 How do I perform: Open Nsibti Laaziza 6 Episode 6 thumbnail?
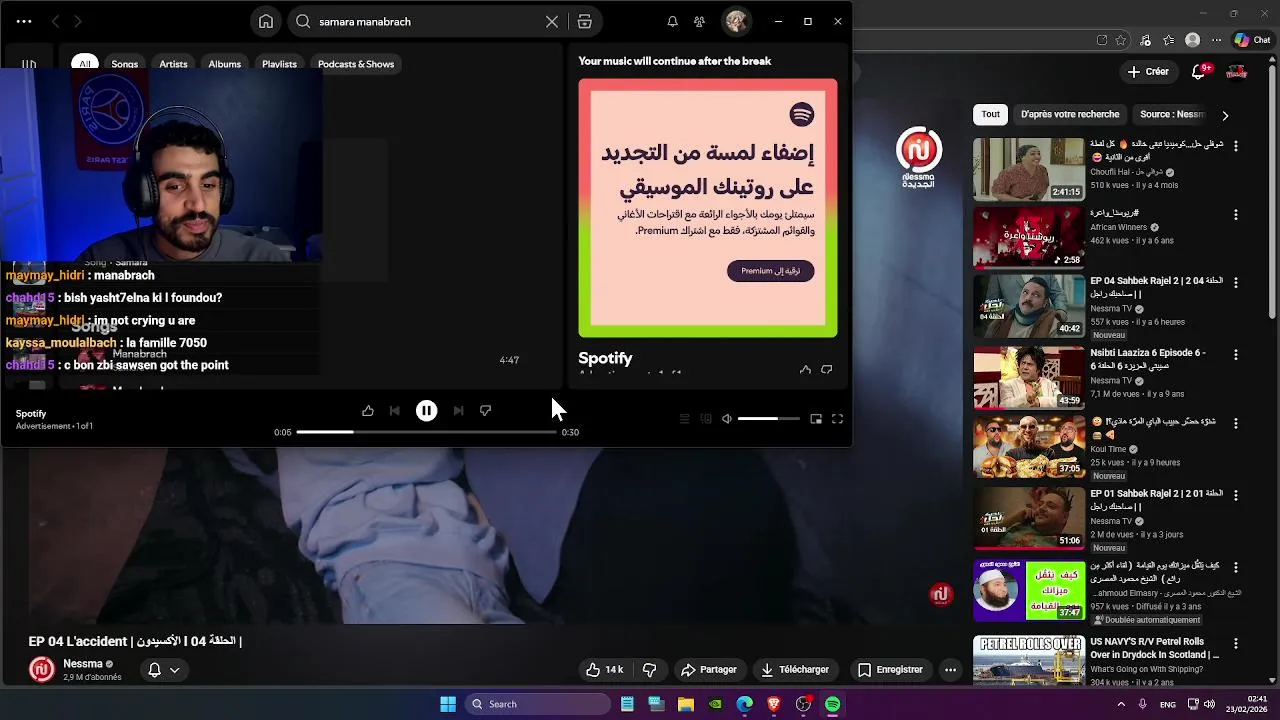1029,378
